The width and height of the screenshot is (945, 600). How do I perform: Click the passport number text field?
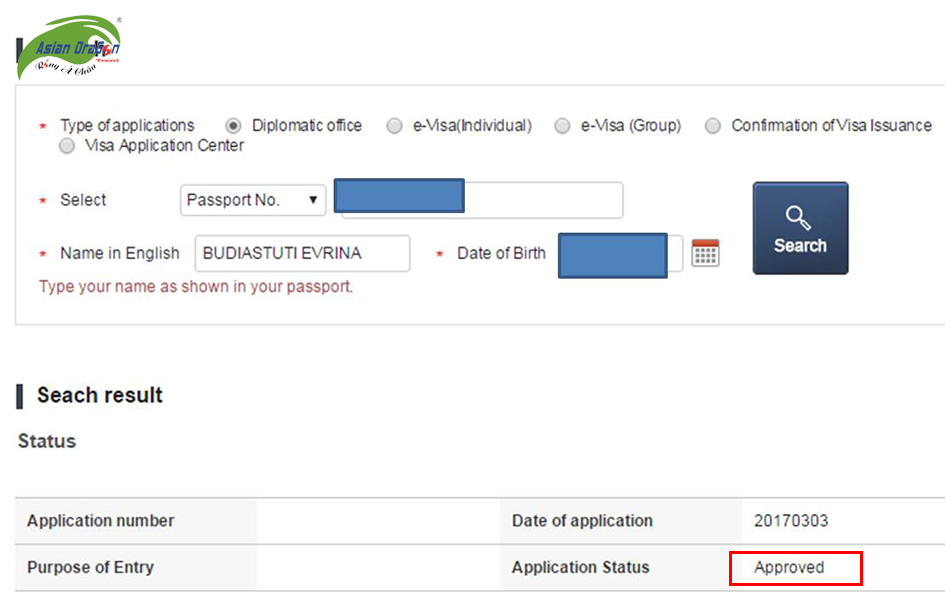(x=479, y=198)
